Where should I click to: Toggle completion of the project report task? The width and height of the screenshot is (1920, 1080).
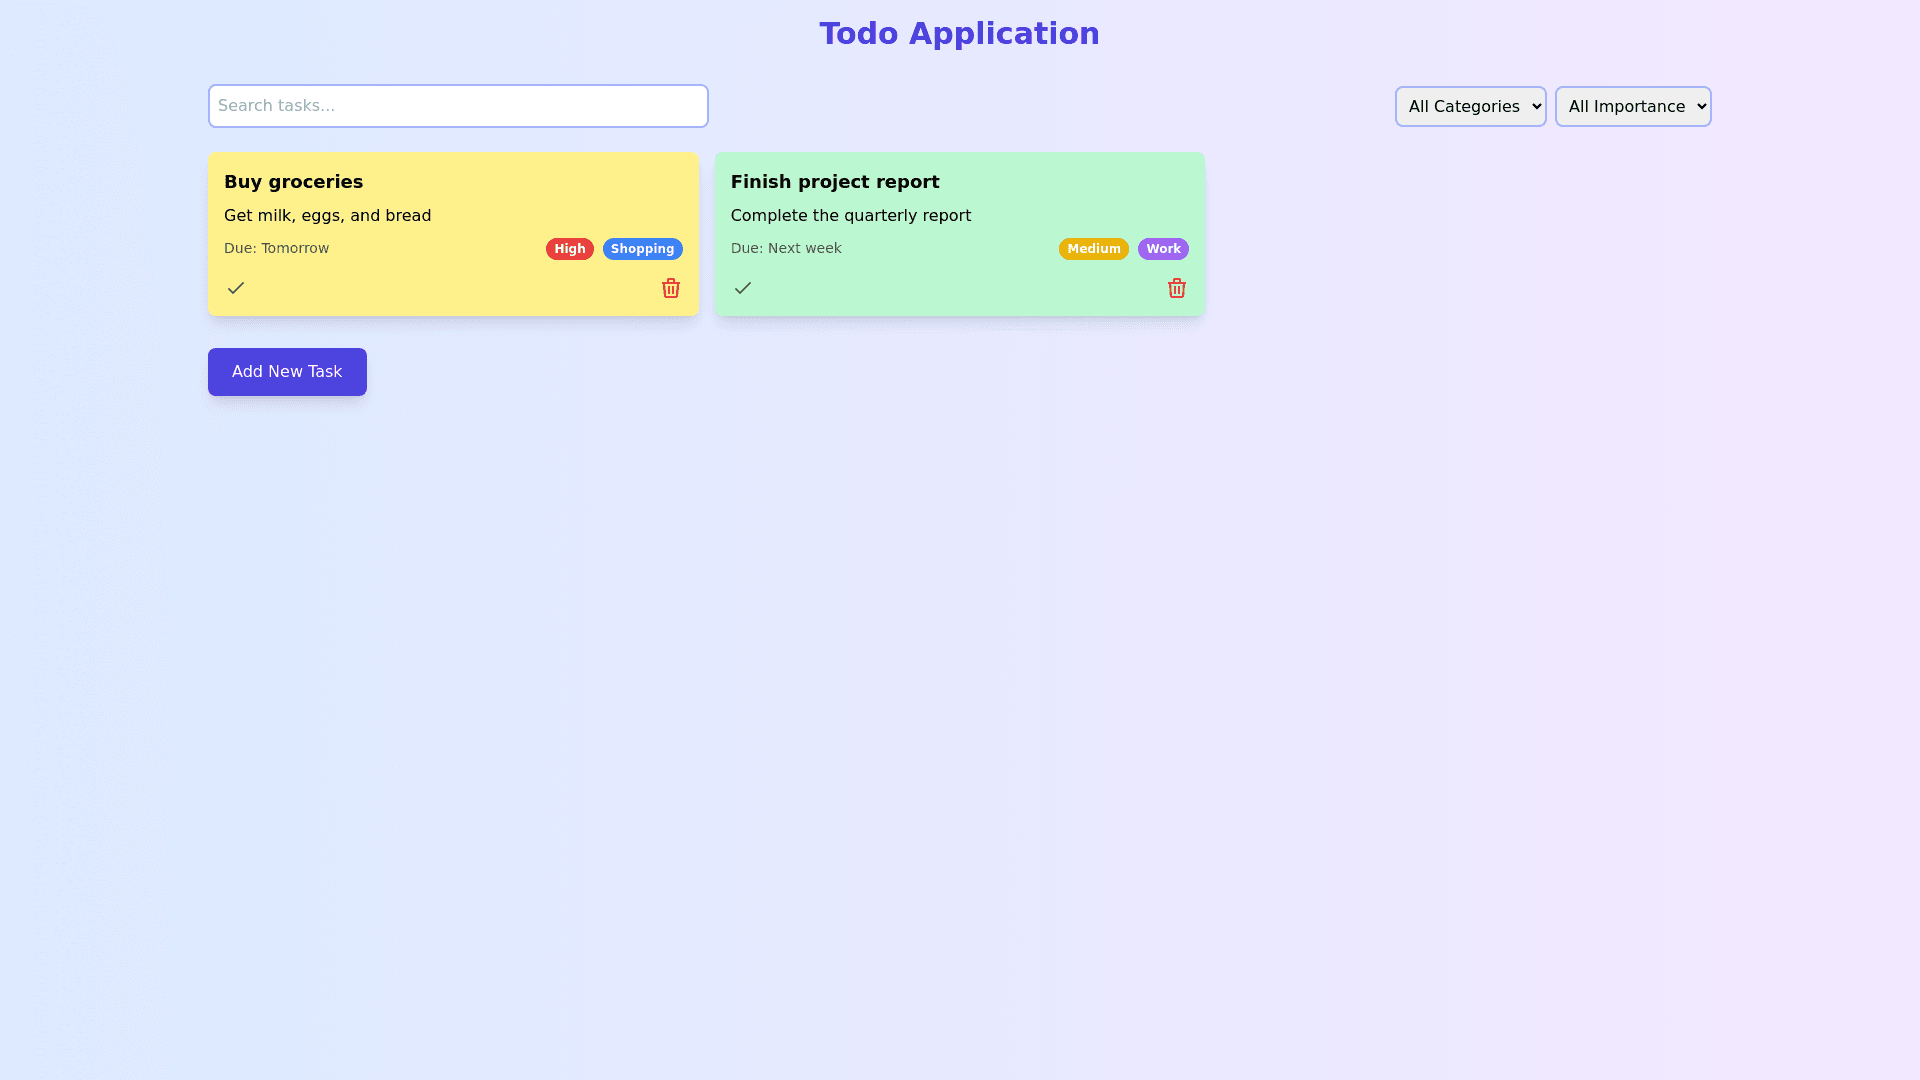(x=743, y=288)
